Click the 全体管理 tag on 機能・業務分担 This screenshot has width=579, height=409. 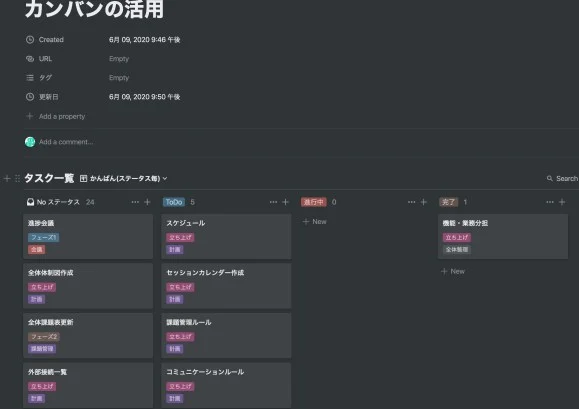click(457, 250)
